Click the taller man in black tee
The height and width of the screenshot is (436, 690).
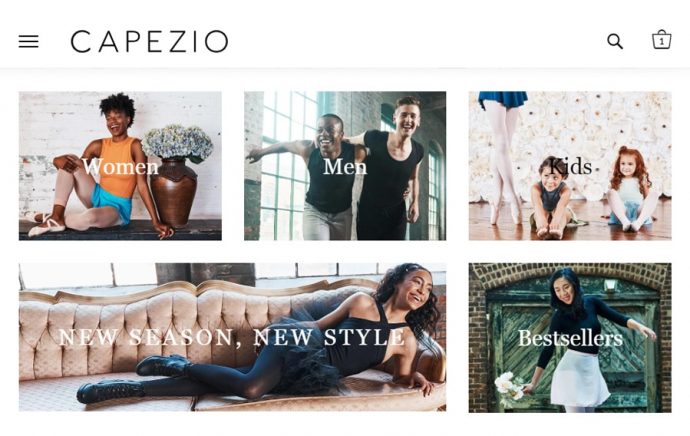392,169
